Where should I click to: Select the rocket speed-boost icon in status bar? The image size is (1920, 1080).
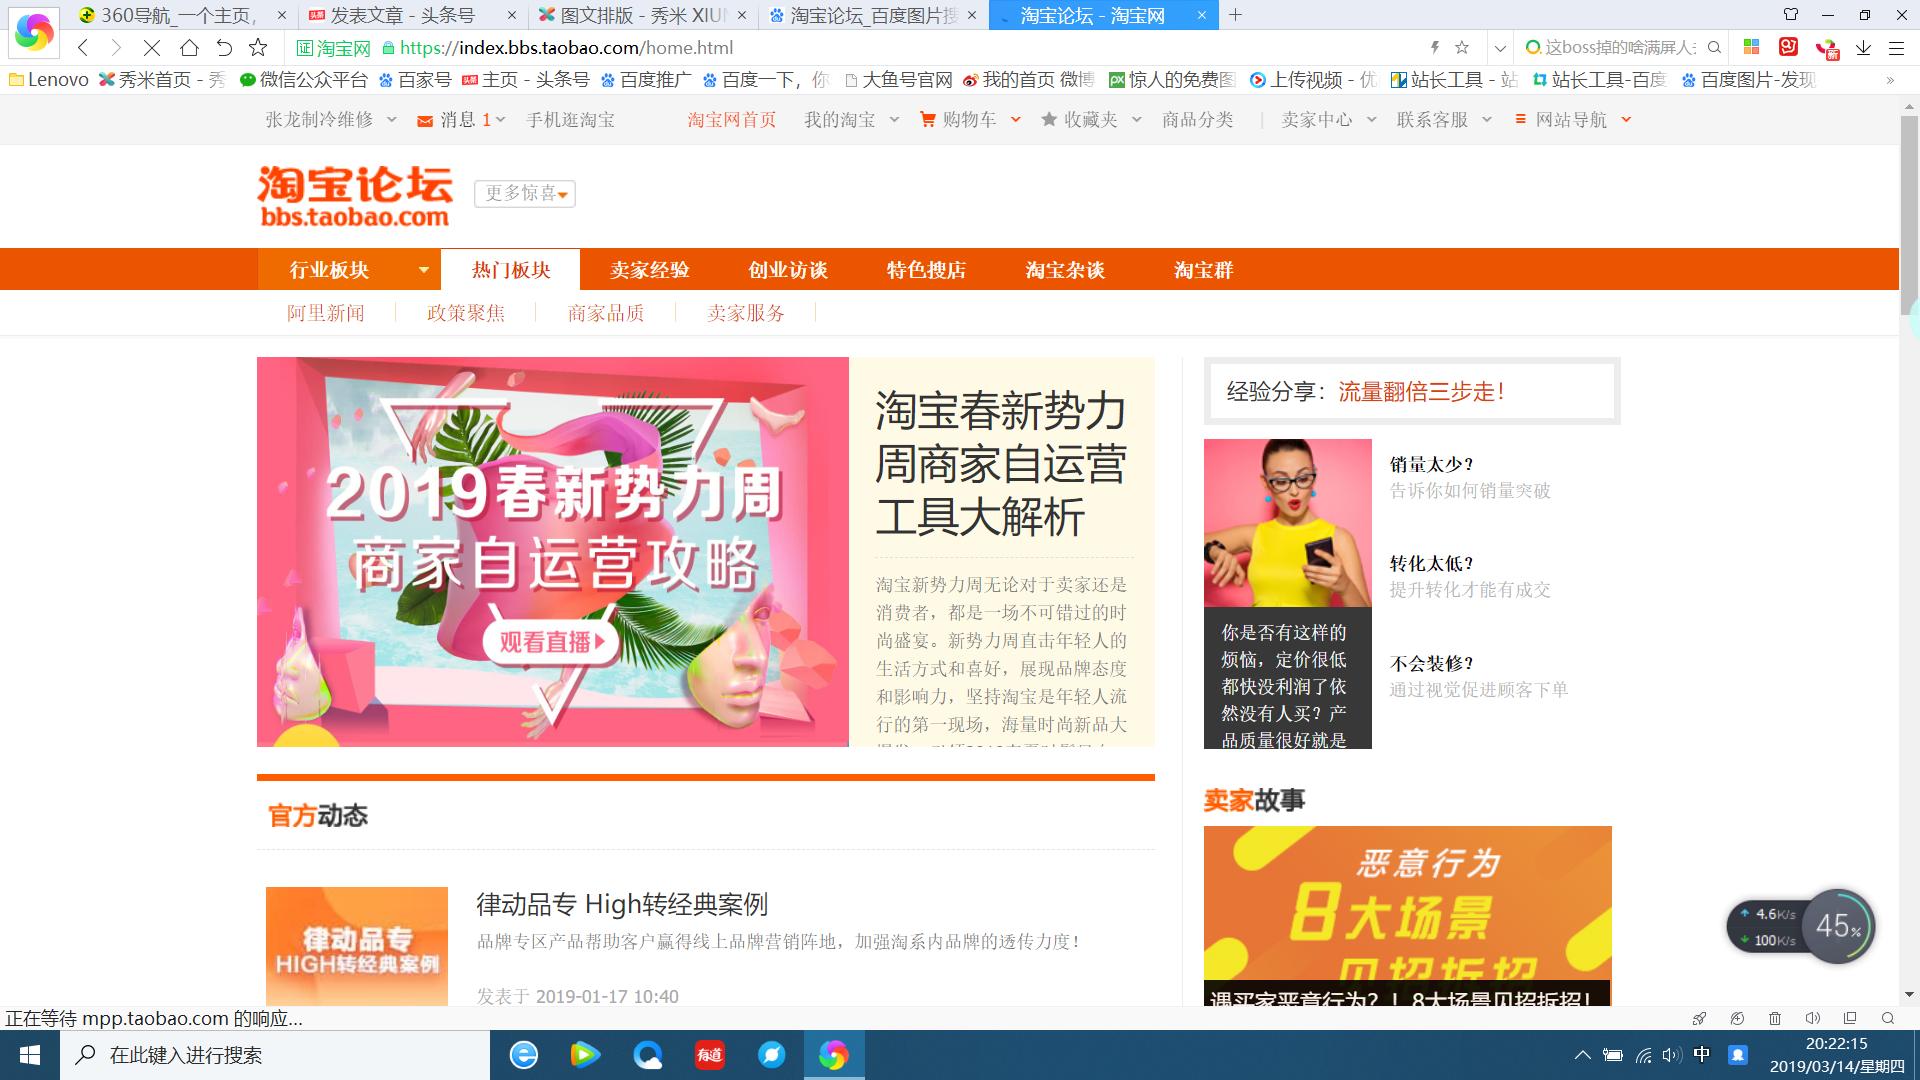coord(1699,1019)
